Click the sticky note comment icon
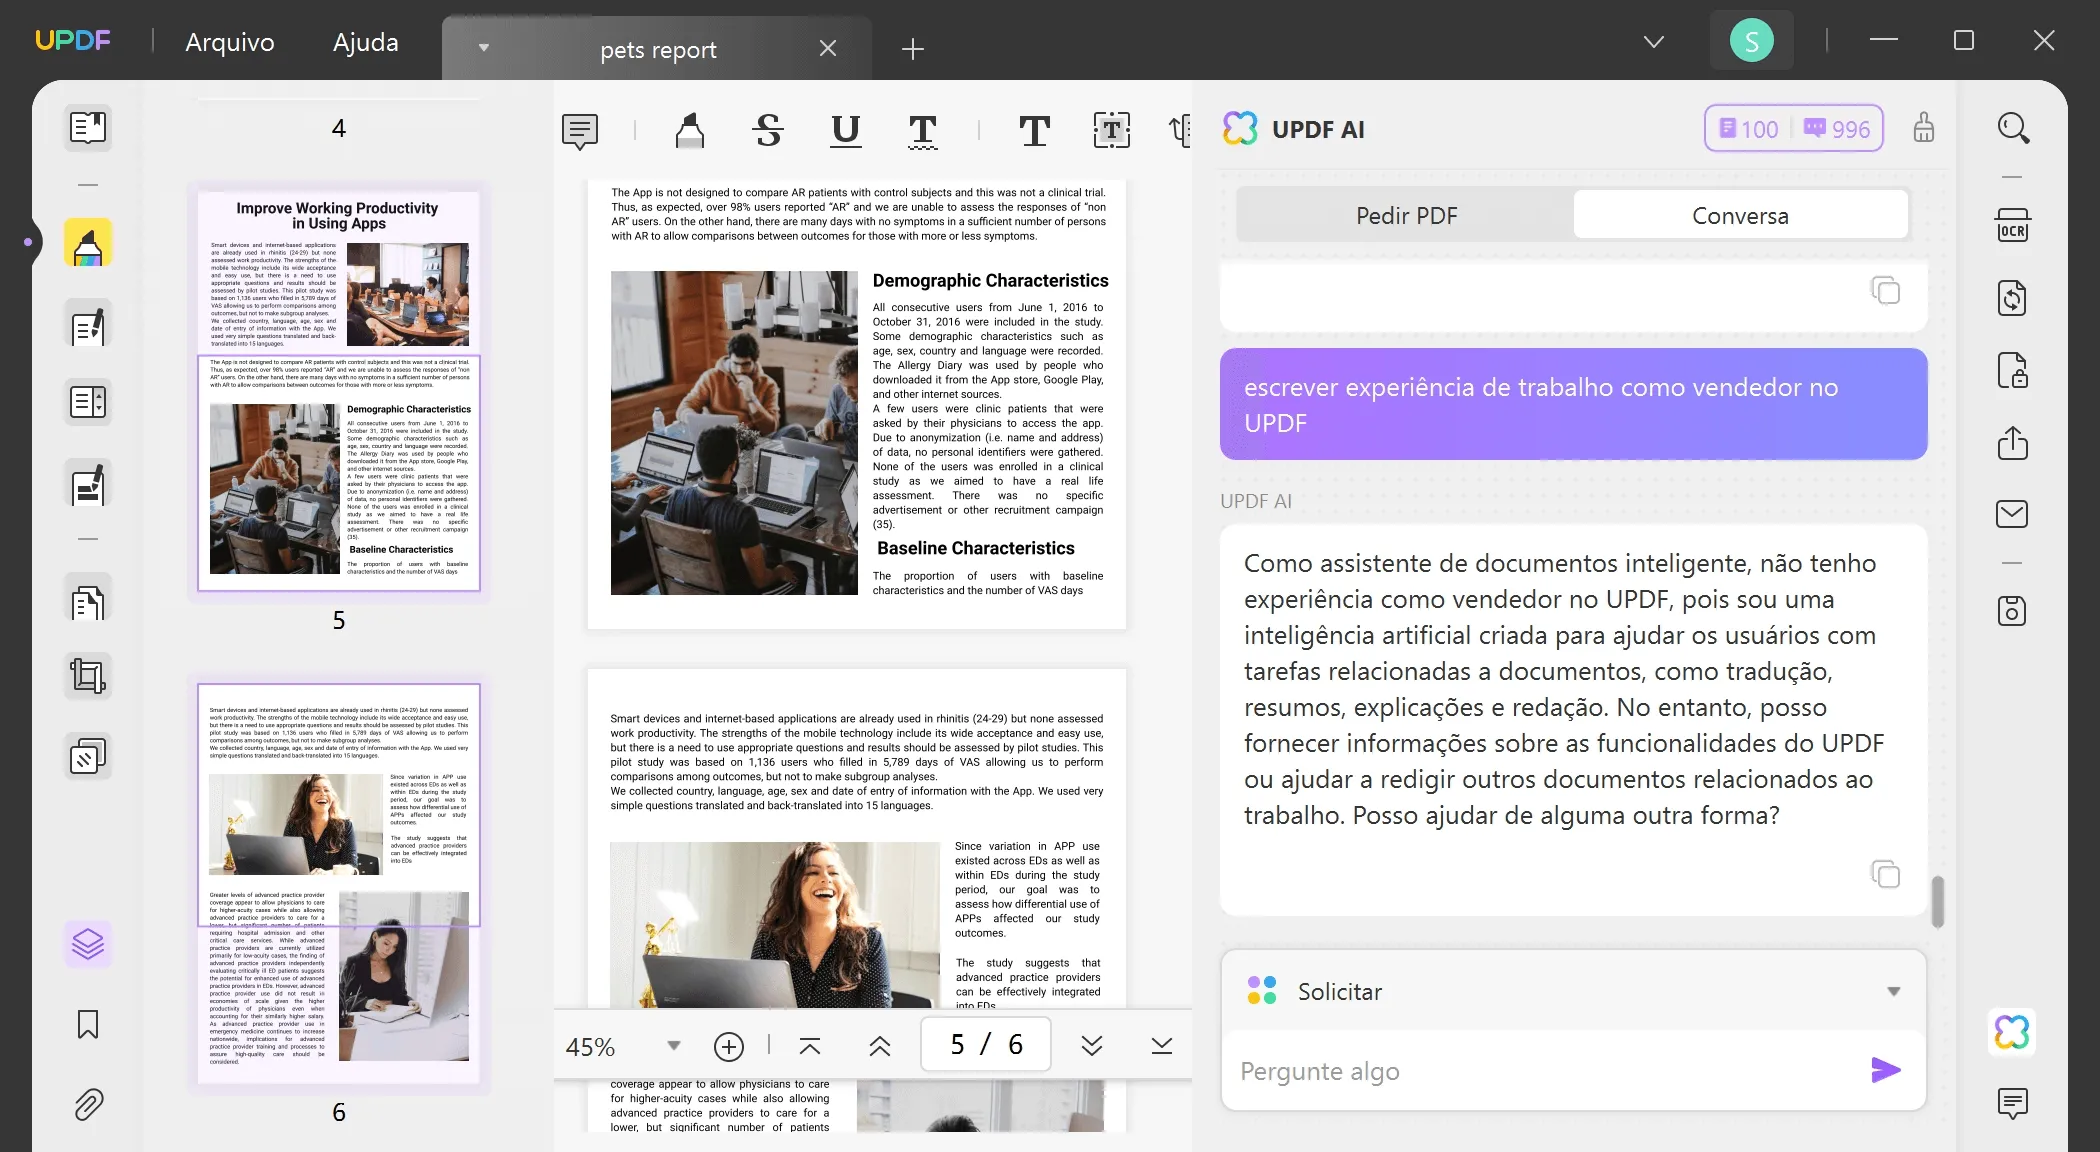The width and height of the screenshot is (2100, 1152). (x=580, y=130)
